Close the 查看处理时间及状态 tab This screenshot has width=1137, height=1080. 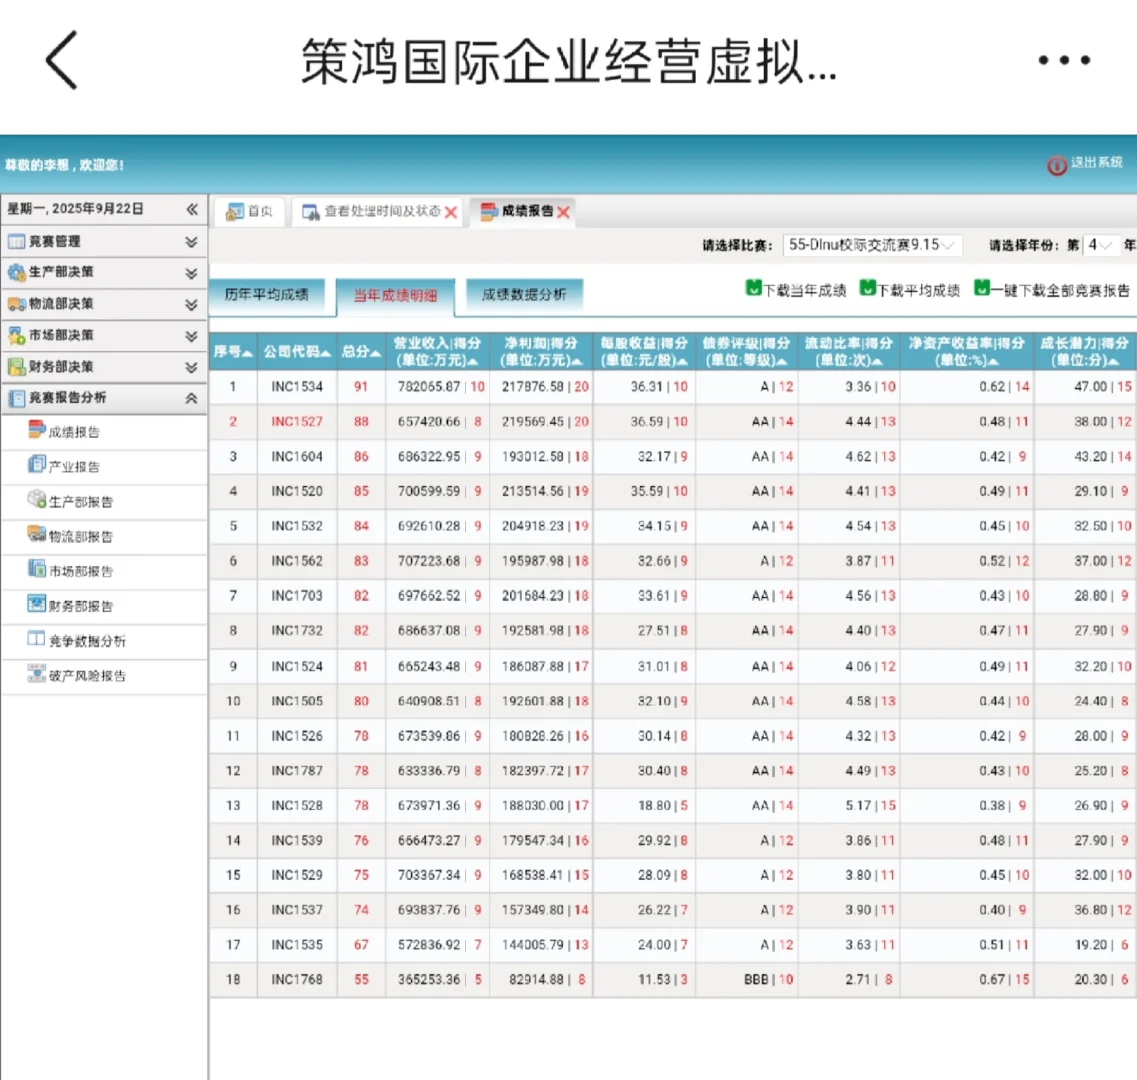coord(451,213)
